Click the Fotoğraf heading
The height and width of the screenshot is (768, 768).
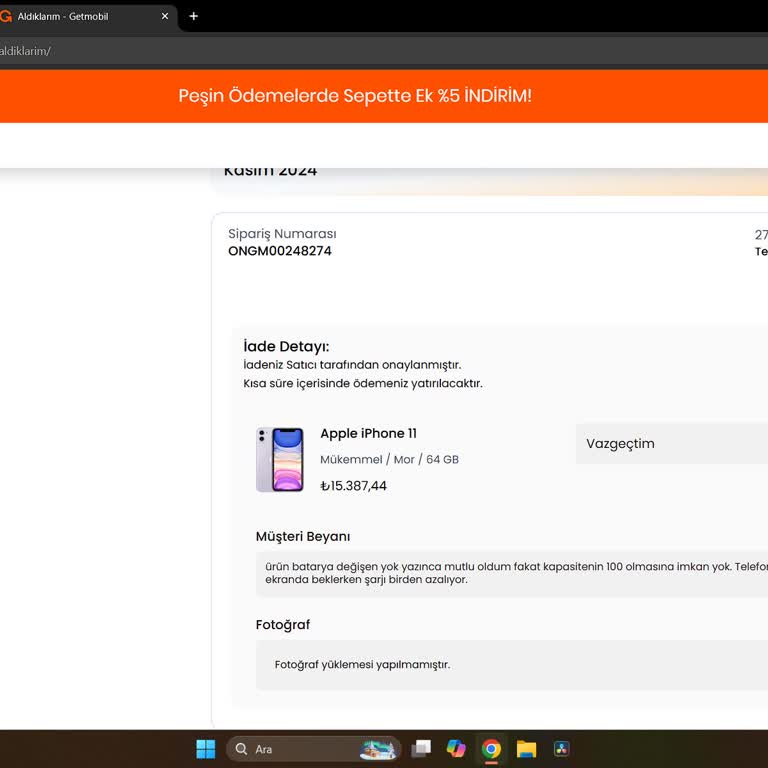pyautogui.click(x=283, y=624)
